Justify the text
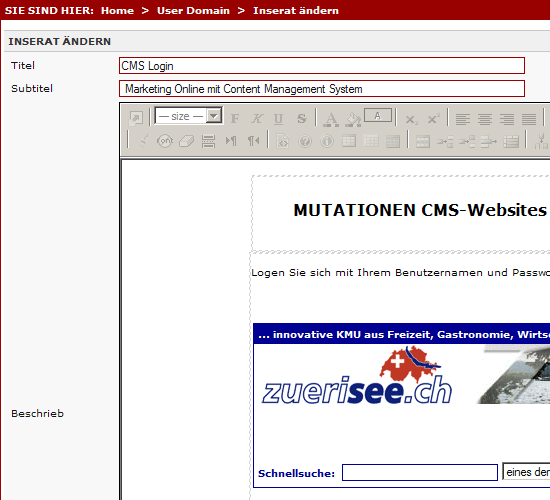The image size is (550, 500). point(529,119)
